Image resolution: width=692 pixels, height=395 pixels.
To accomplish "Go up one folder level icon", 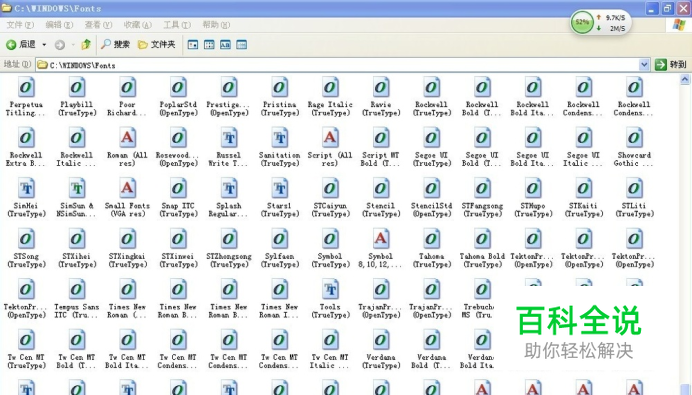I will tap(86, 44).
